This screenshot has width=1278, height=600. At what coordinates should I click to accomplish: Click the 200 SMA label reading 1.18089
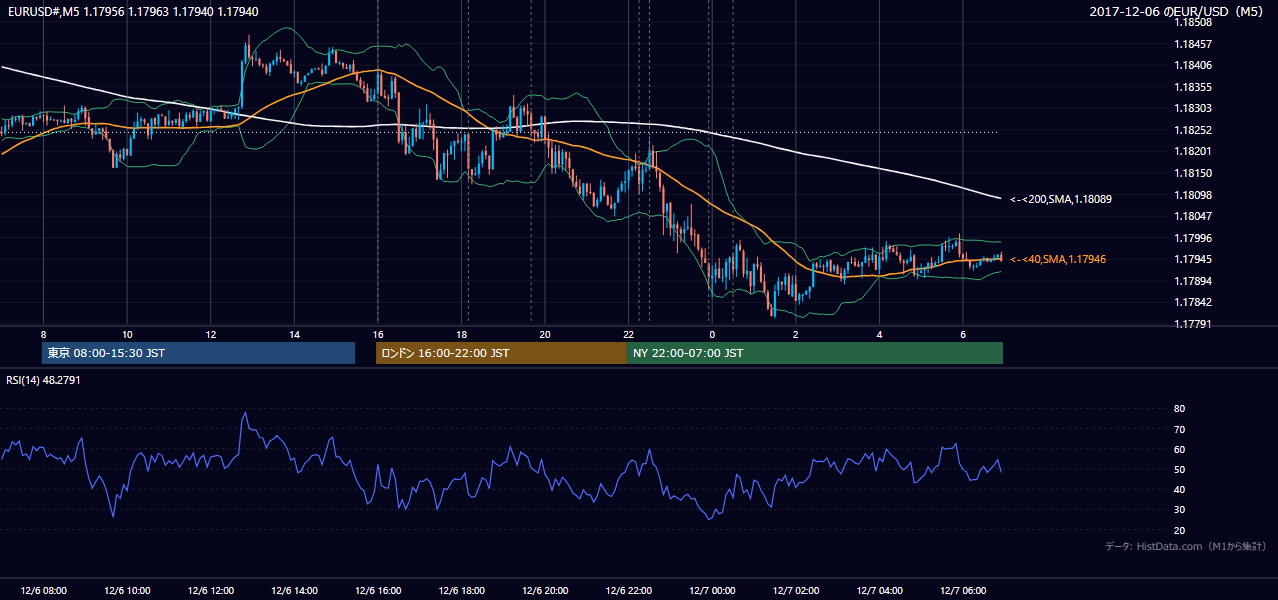(x=1061, y=199)
